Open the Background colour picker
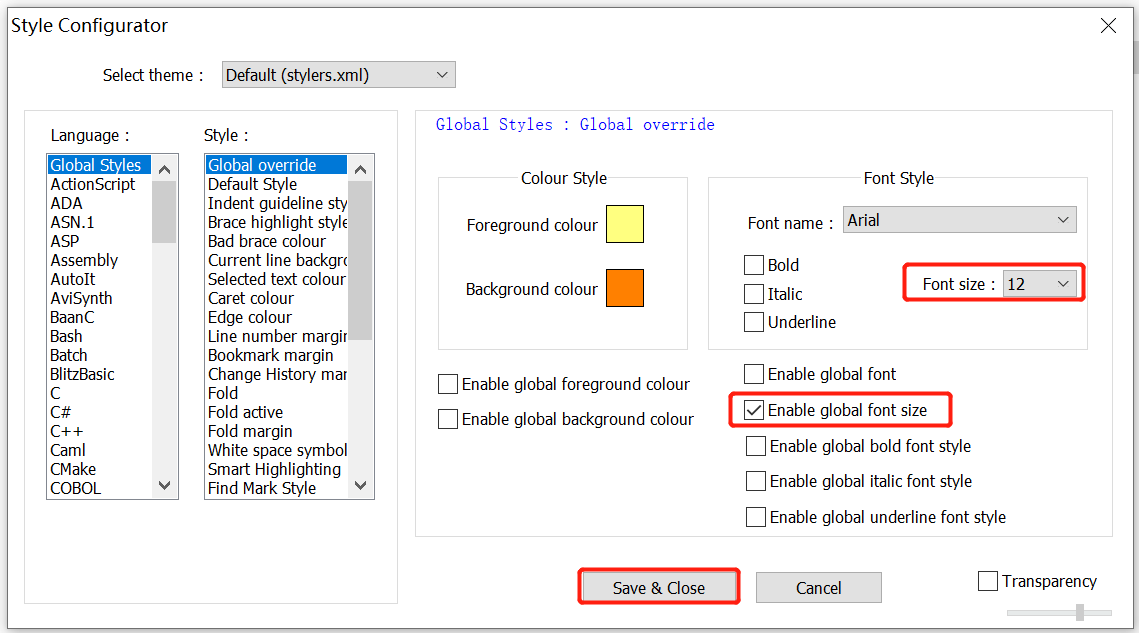 [624, 288]
